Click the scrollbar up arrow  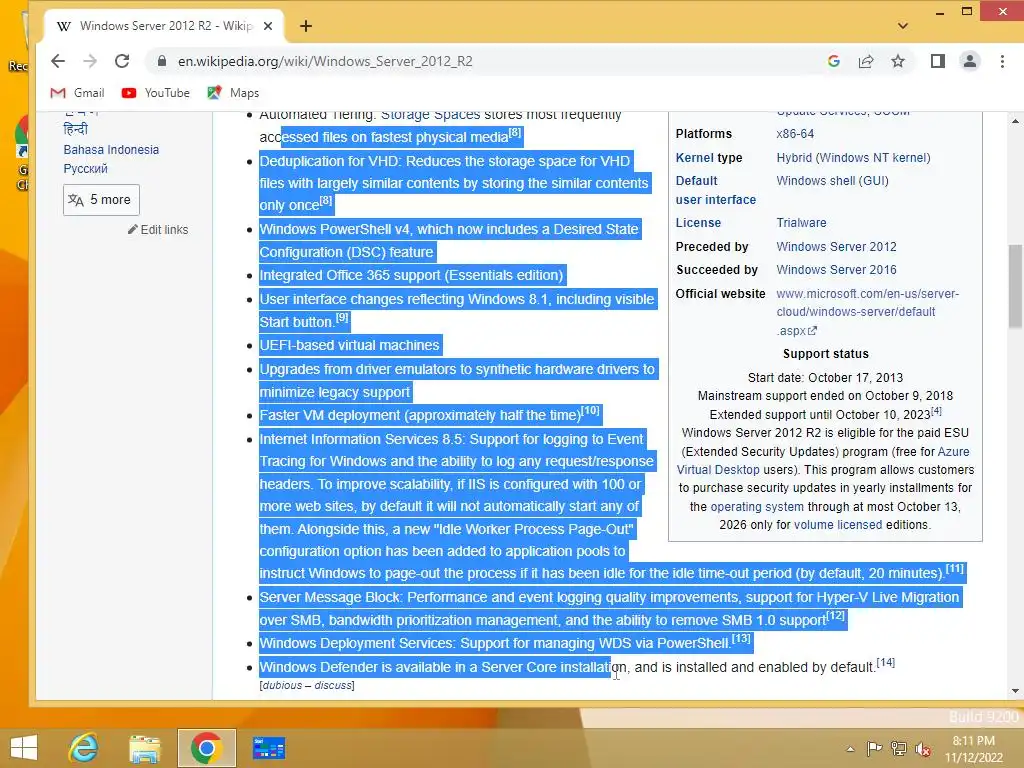point(1016,121)
